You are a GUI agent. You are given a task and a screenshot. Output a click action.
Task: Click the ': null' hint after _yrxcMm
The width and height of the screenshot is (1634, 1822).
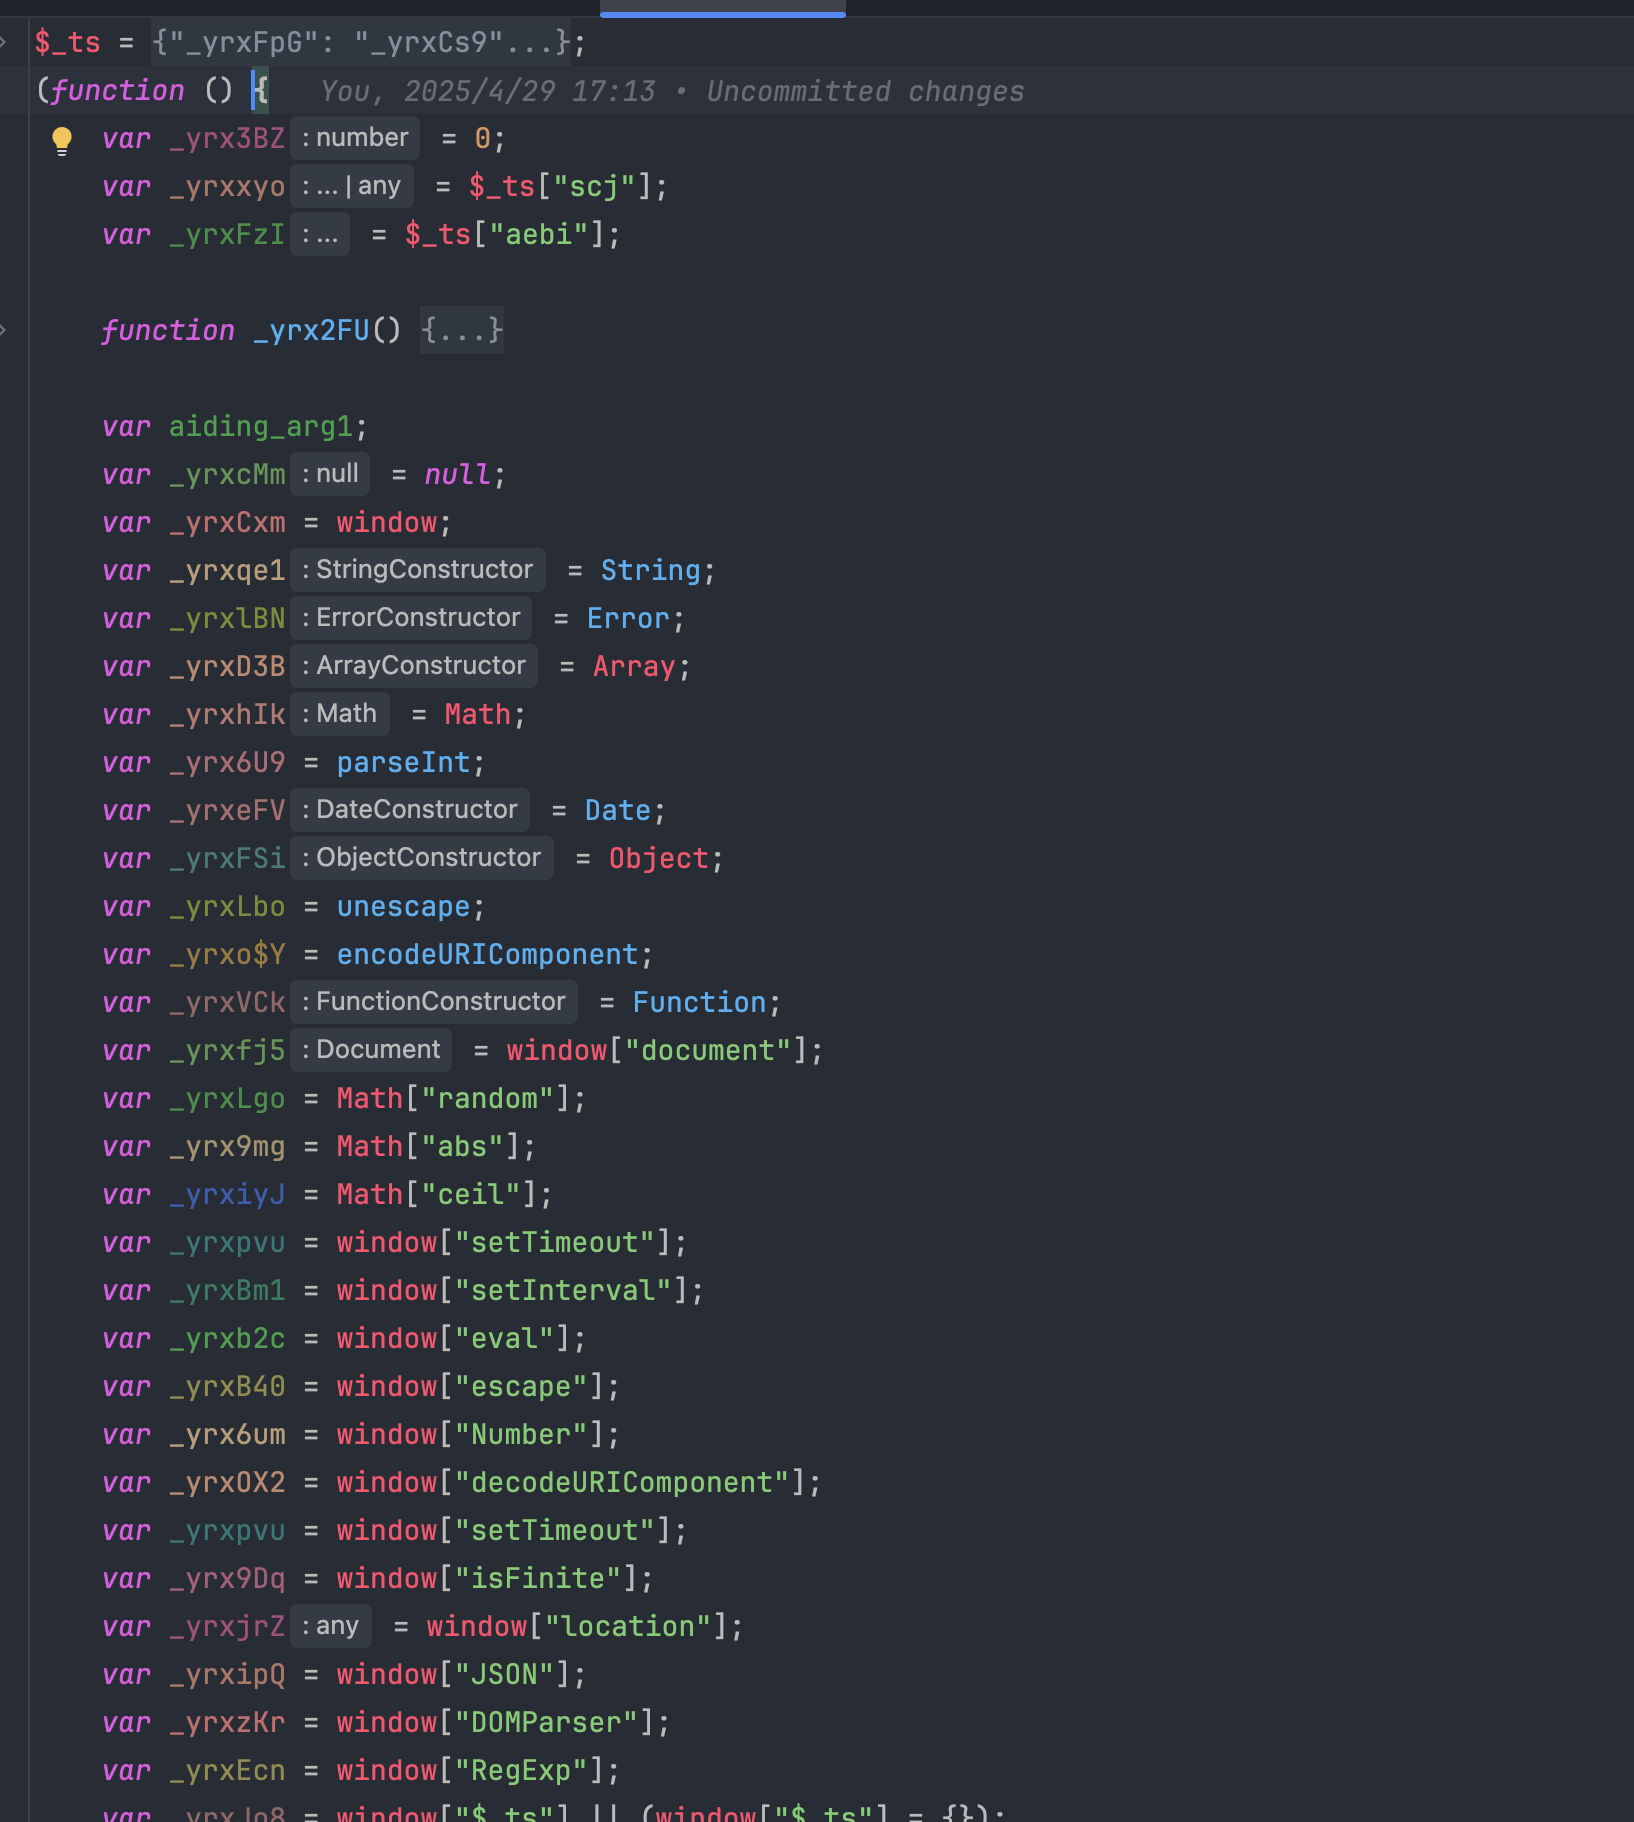[329, 474]
